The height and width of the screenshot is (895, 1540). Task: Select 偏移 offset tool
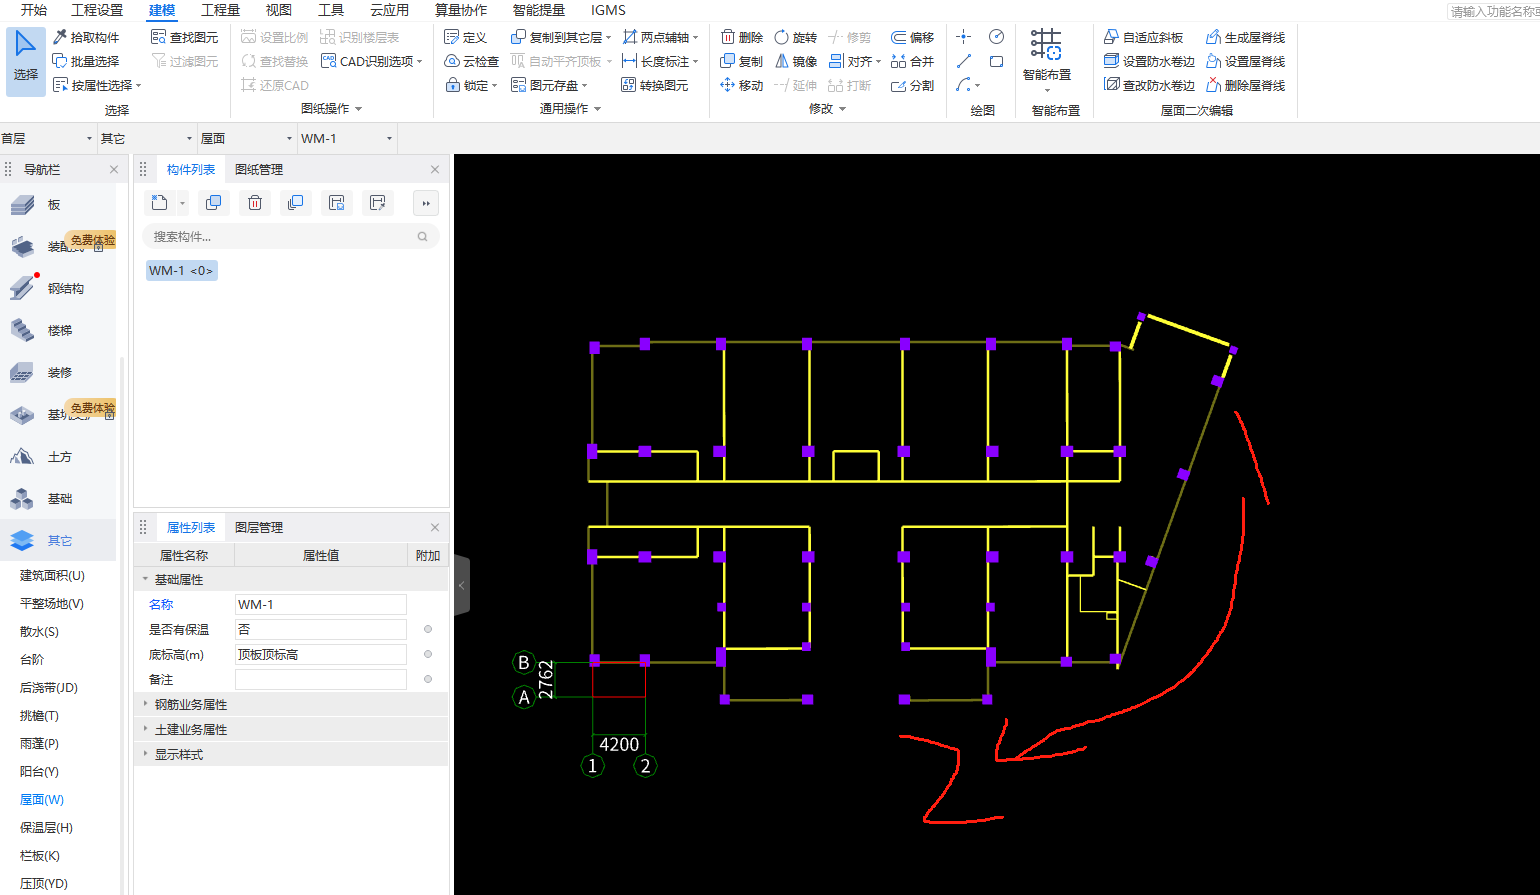913,37
